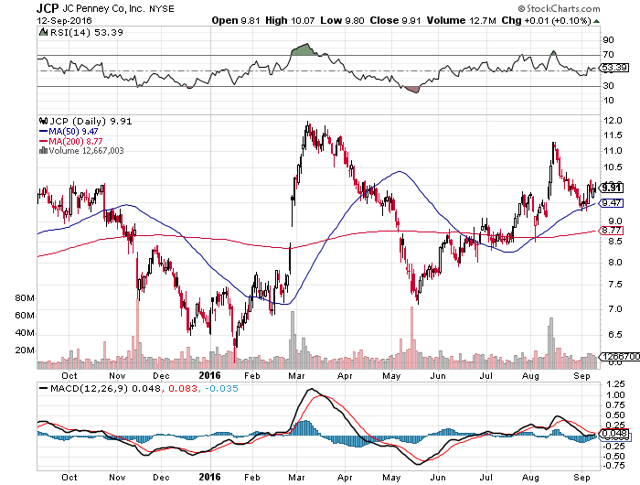This screenshot has height=485, width=640.
Task: Click the 10.5 price axis label
Action: click(x=613, y=167)
